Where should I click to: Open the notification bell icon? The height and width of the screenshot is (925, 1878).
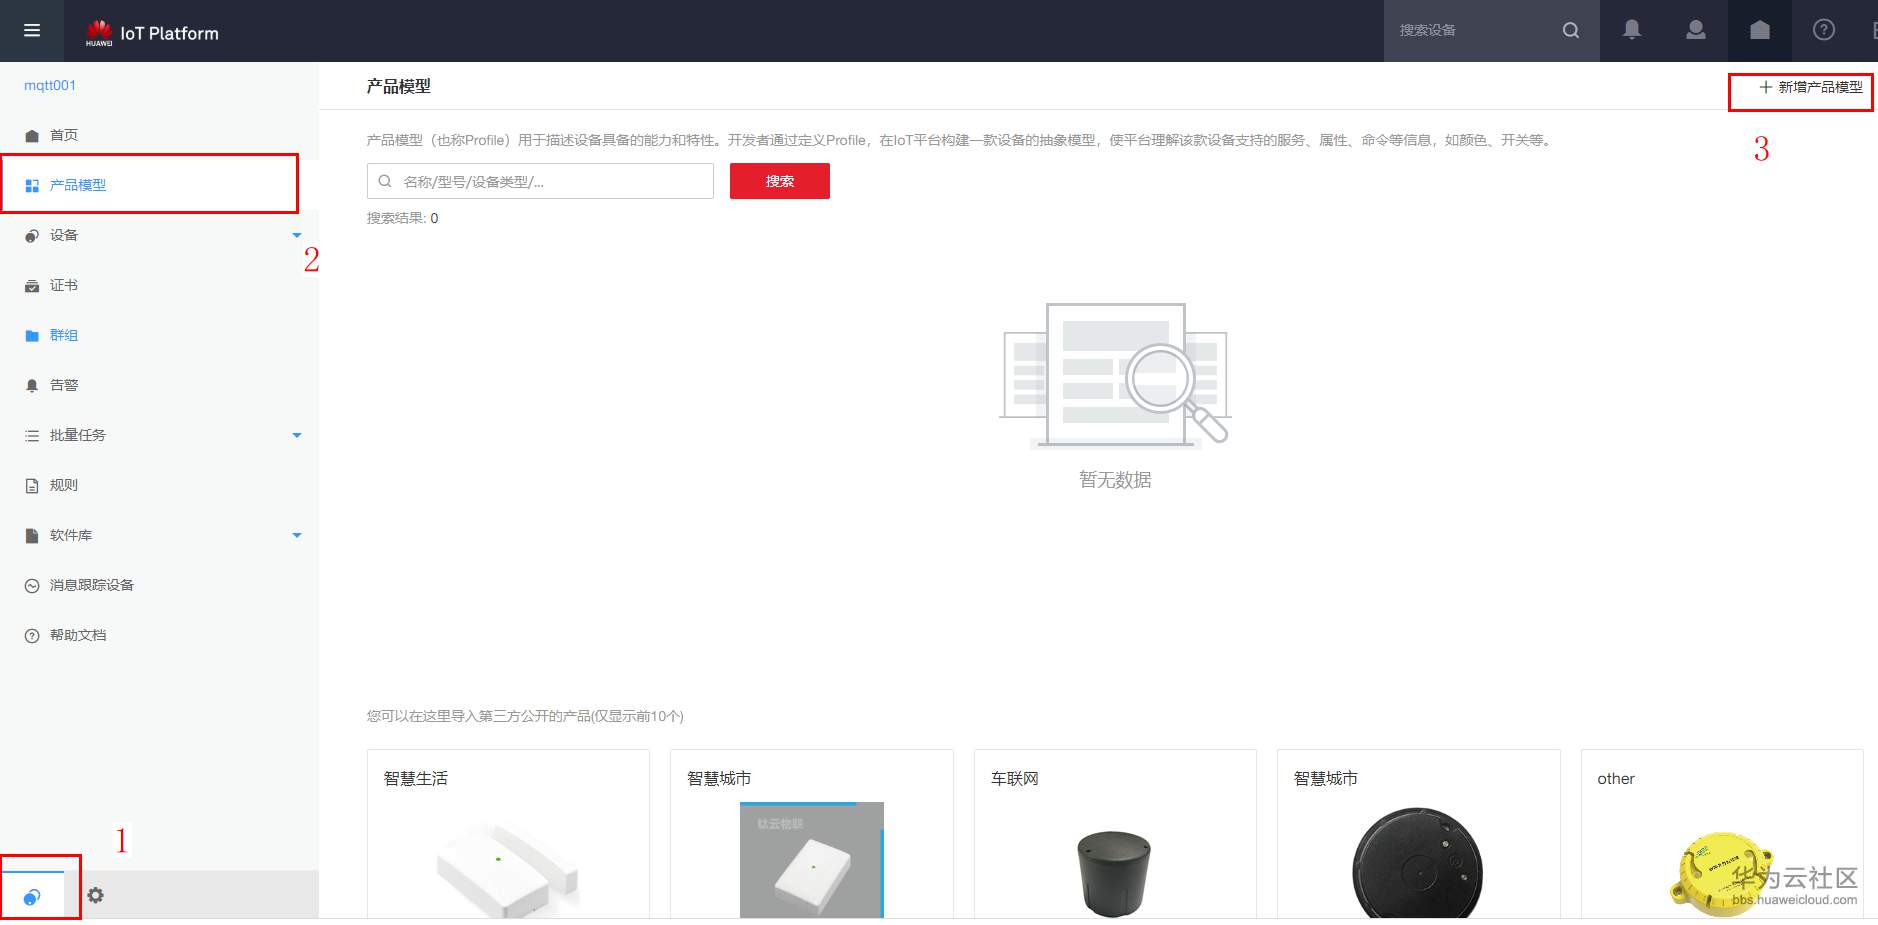1632,30
